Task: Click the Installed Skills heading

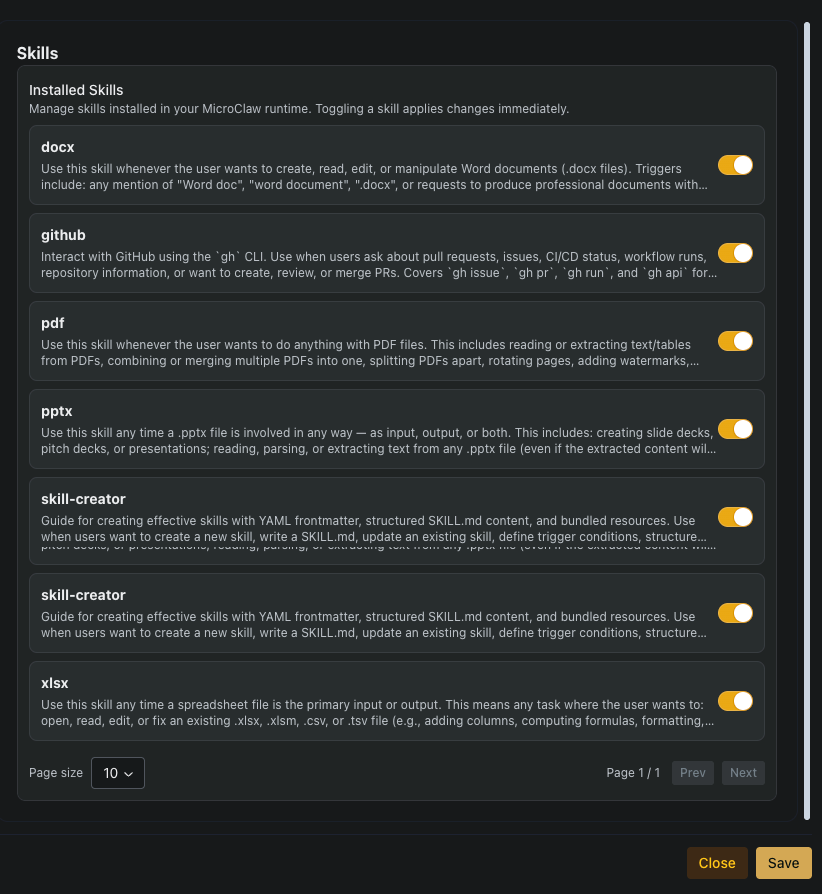Action: tap(76, 90)
